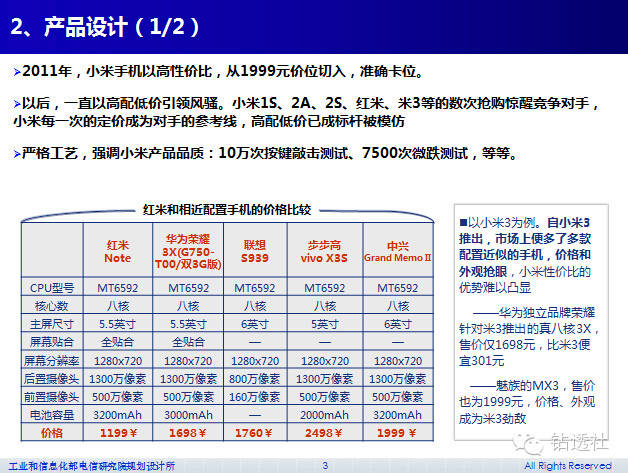Screen dimensions: 628x473
Task: Click the sidebar paragraph starting "以小米3为例"
Action: [x=525, y=255]
